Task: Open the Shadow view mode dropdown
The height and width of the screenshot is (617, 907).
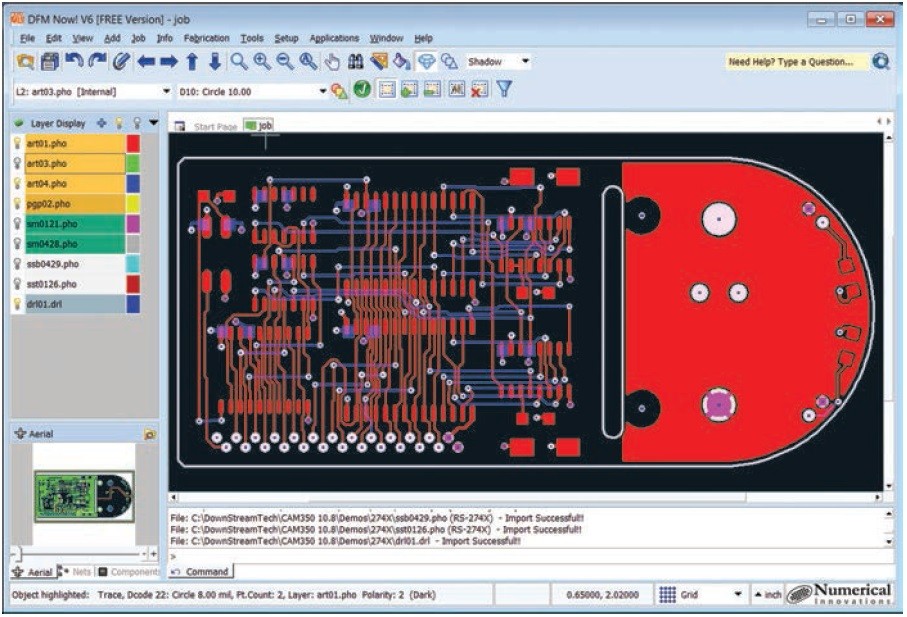Action: pos(498,61)
